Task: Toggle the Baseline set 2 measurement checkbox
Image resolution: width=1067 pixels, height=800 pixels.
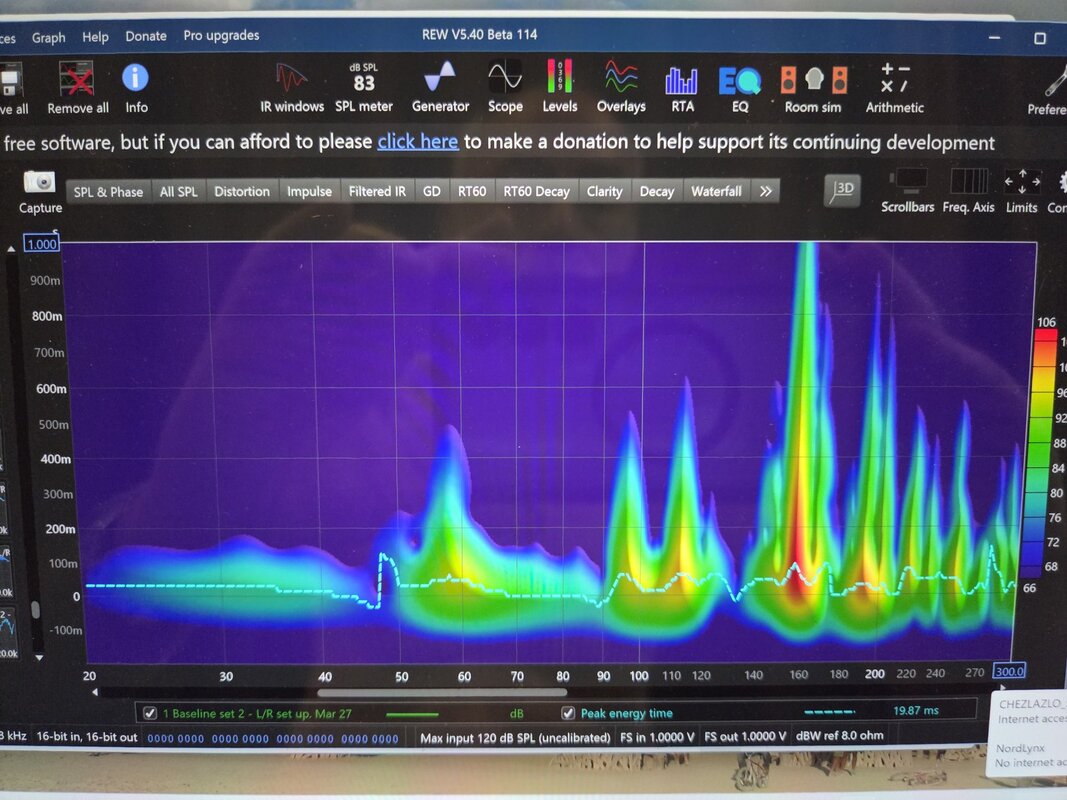Action: [x=150, y=713]
